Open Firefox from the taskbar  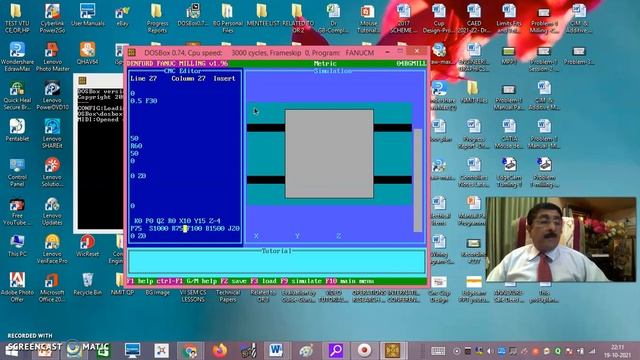[220, 350]
